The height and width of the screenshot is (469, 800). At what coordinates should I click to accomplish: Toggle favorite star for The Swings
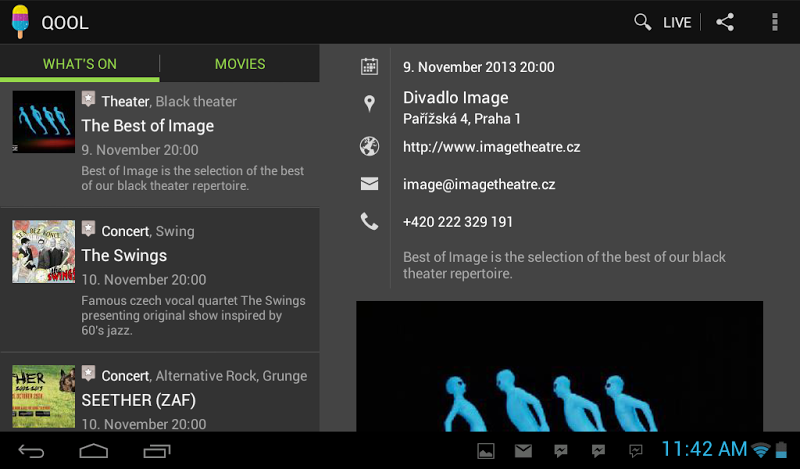click(x=88, y=229)
